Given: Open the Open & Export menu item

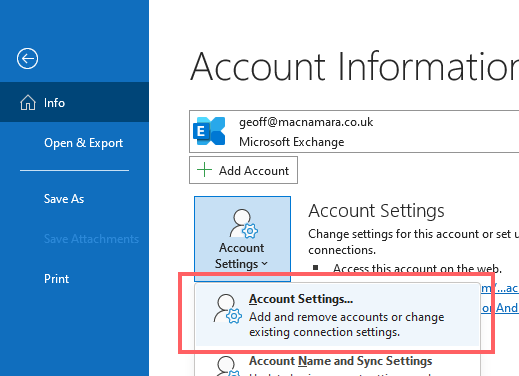Looking at the screenshot, I should pyautogui.click(x=83, y=143).
